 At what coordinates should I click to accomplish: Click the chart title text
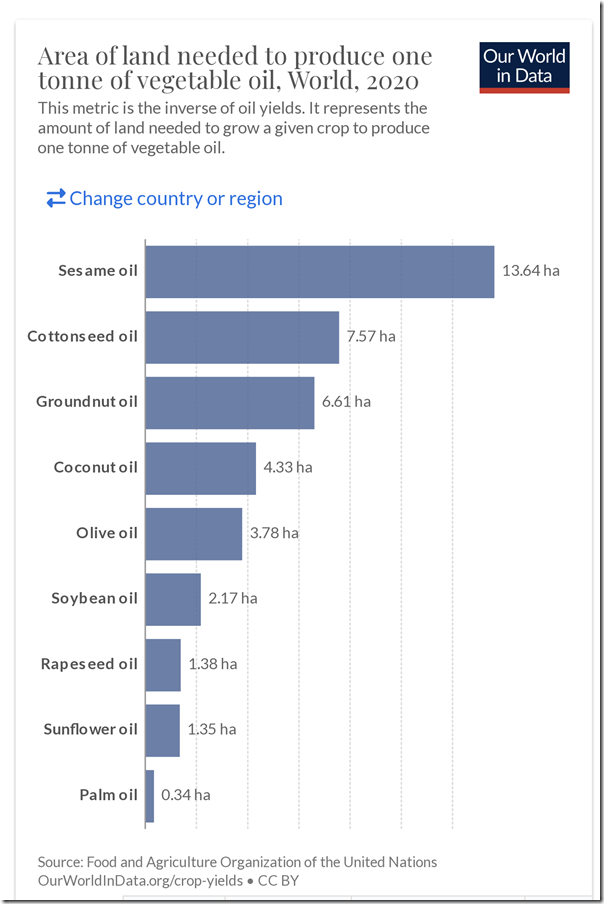click(x=234, y=68)
